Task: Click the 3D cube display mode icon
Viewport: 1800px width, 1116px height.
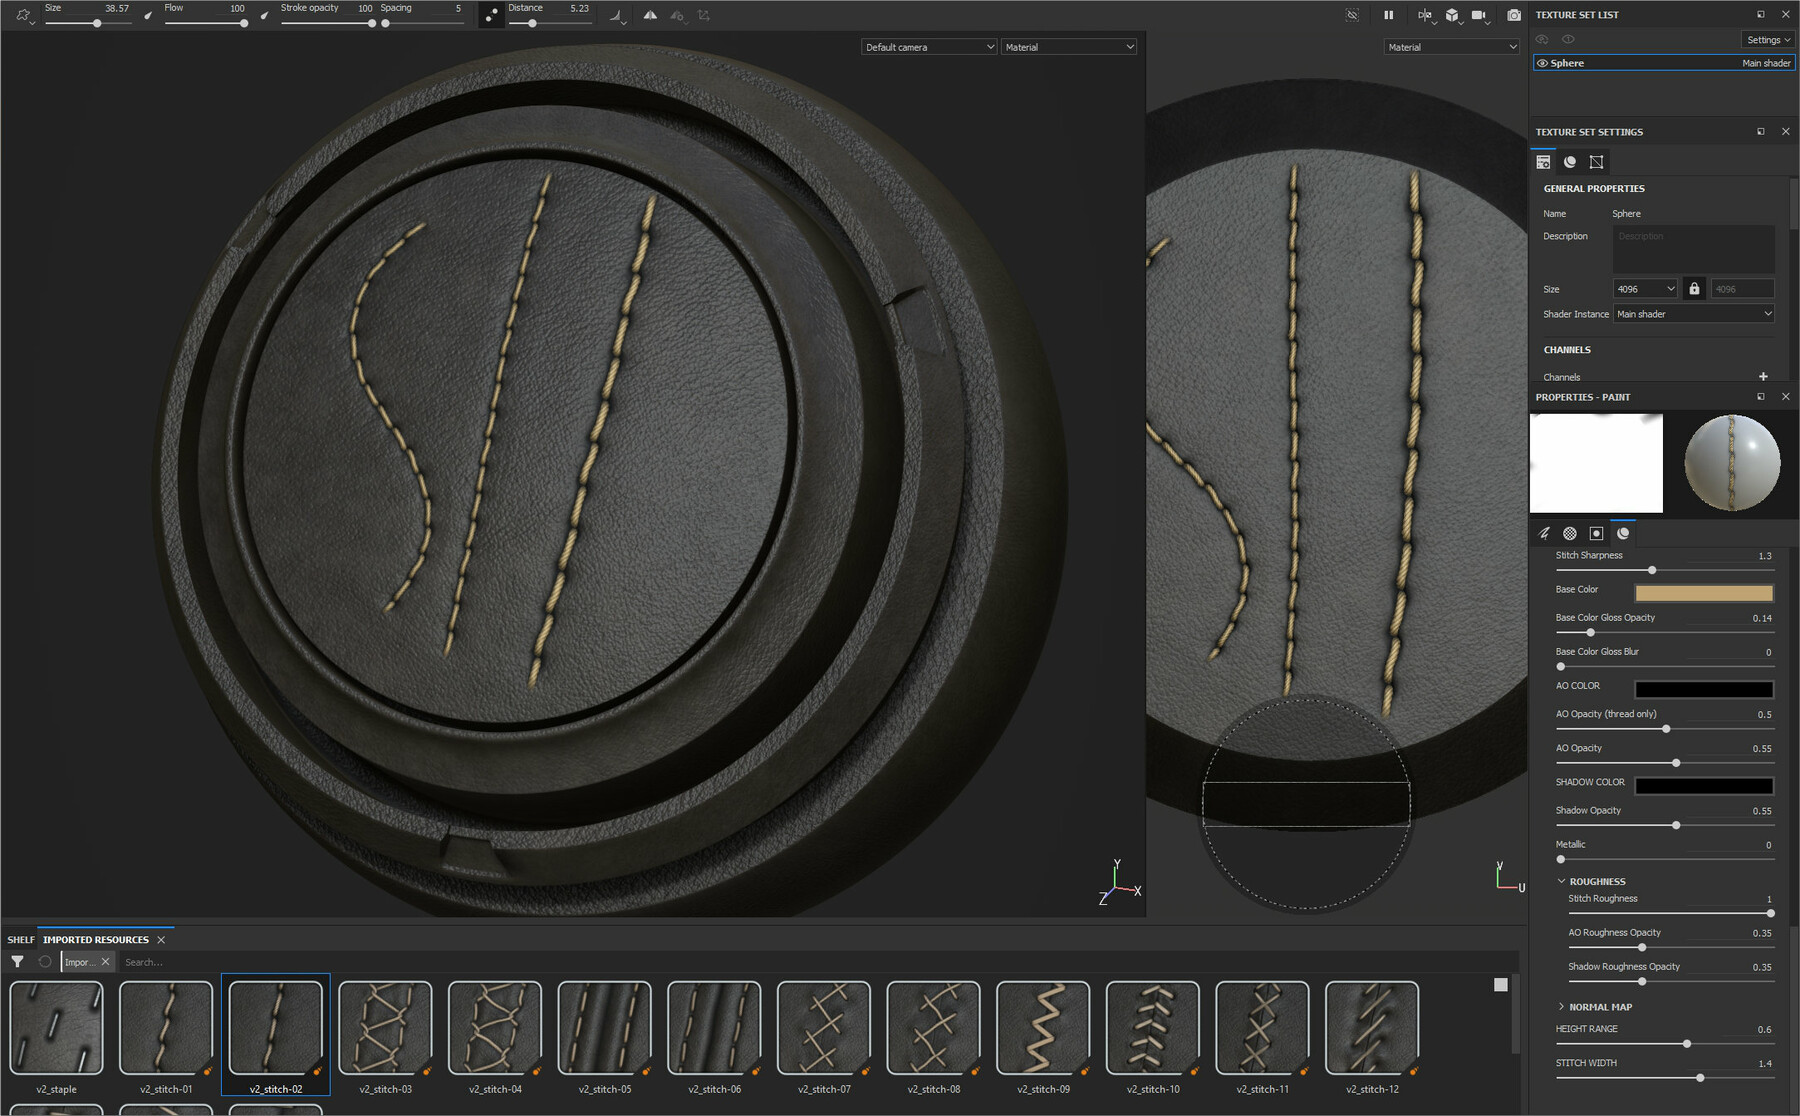Action: pyautogui.click(x=1452, y=15)
